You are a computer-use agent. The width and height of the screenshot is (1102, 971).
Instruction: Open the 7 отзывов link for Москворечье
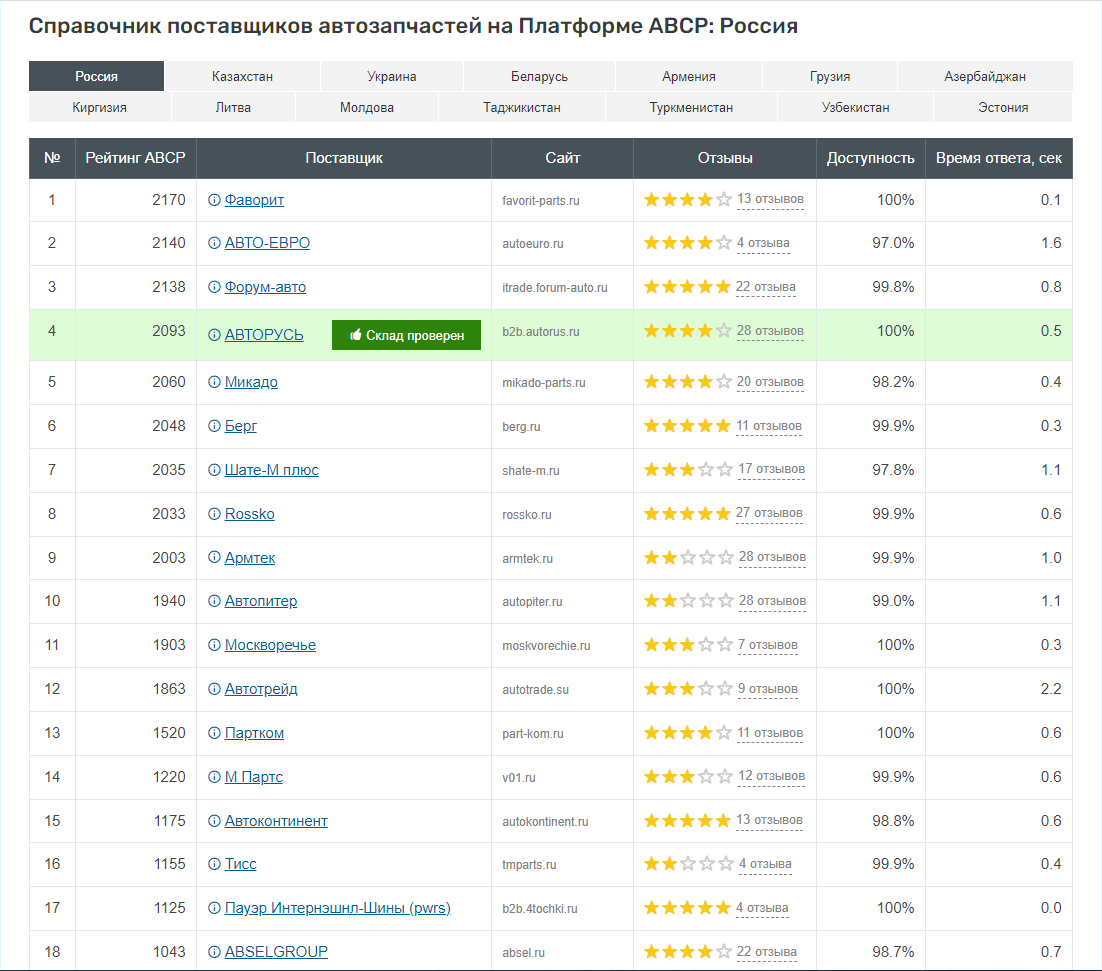(x=768, y=645)
